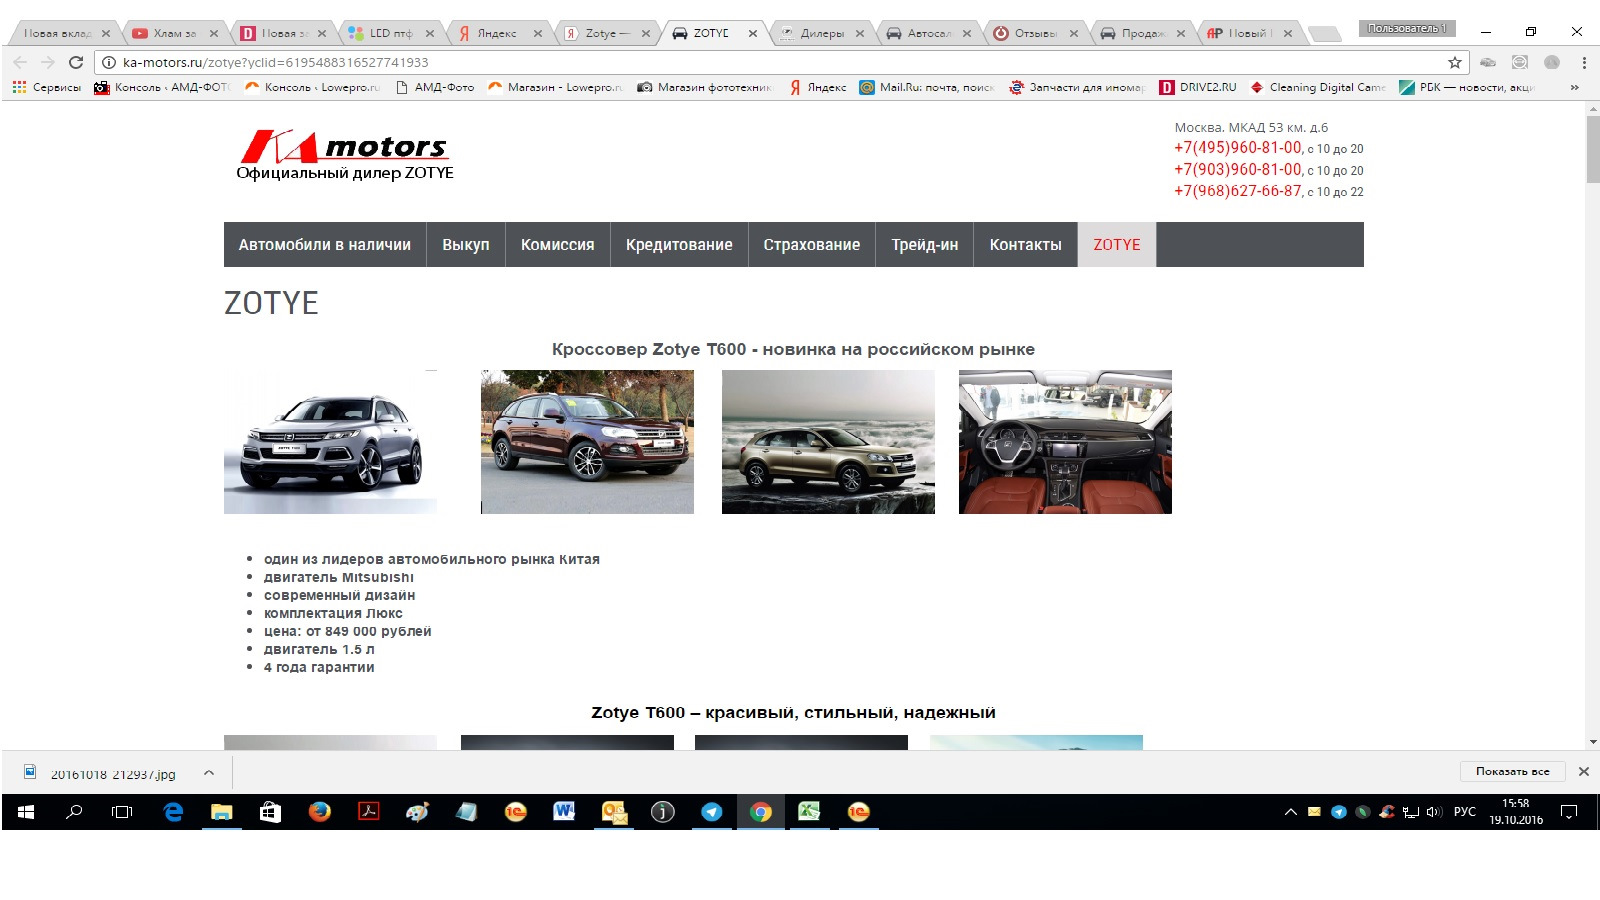Reload the page with the refresh icon

click(x=76, y=62)
